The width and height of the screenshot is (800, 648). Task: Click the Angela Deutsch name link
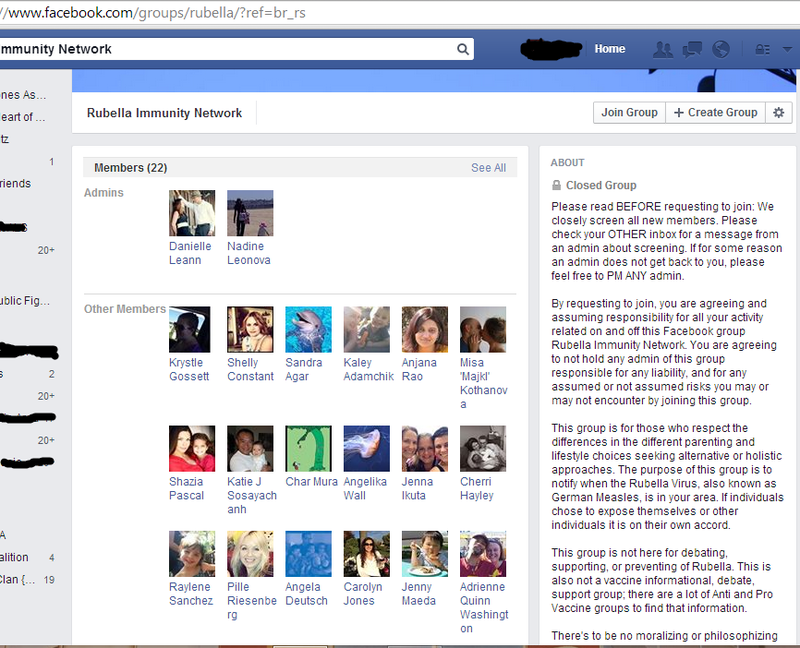point(306,594)
